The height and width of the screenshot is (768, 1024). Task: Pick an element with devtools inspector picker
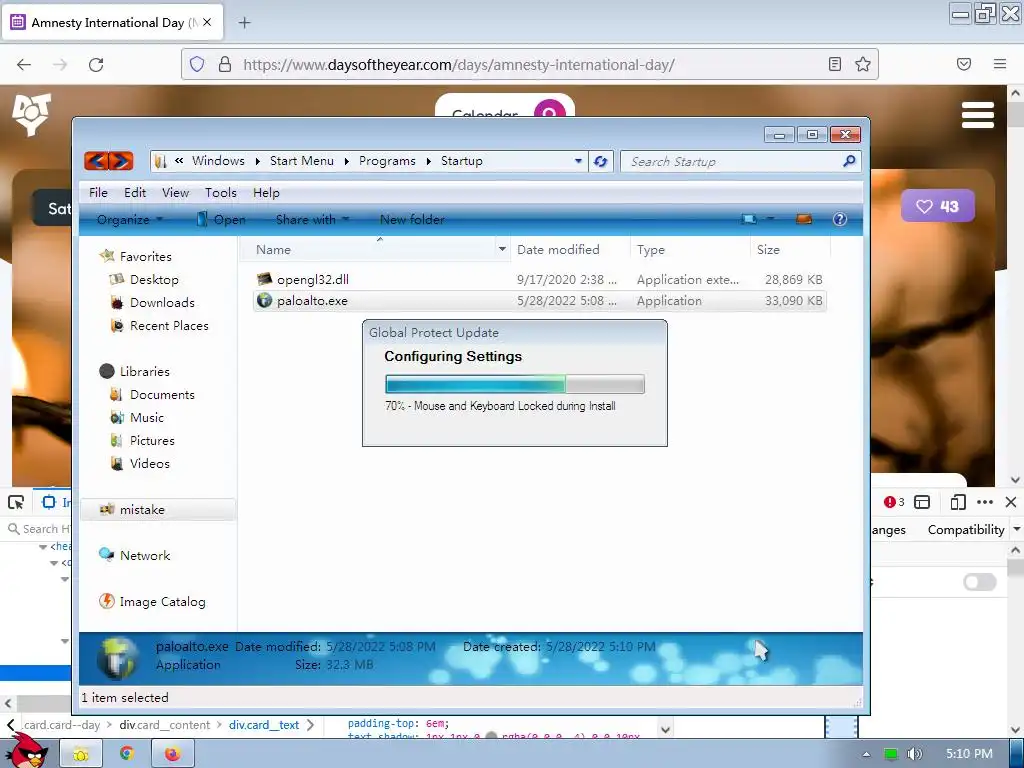coord(16,502)
